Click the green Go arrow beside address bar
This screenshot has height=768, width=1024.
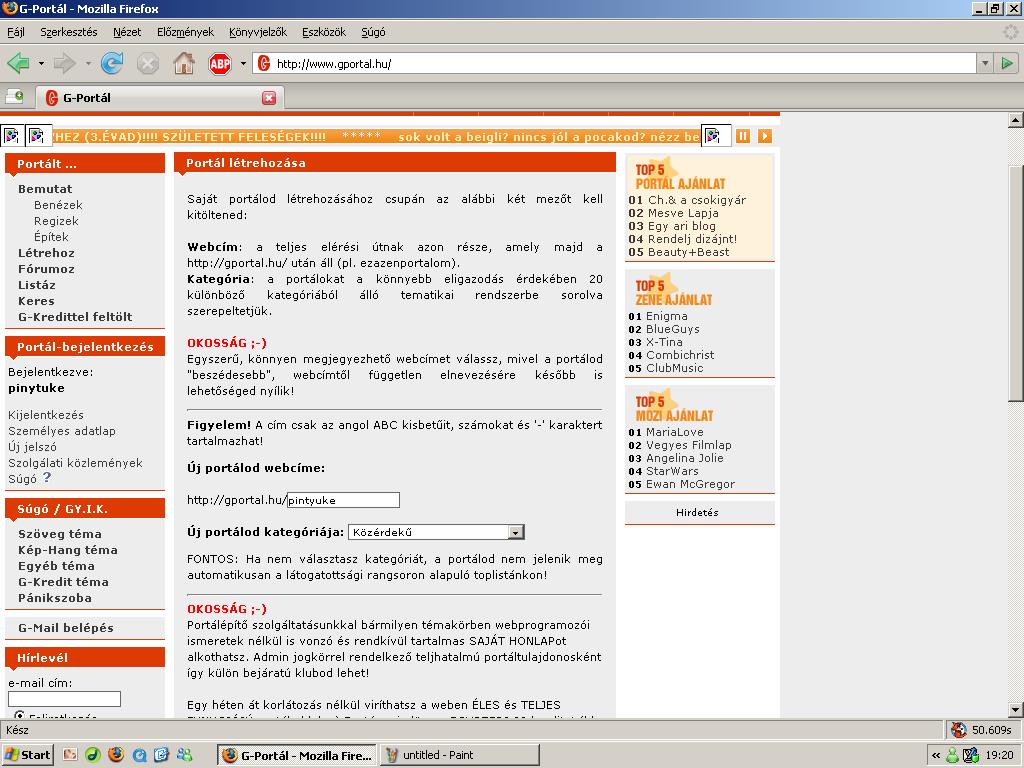point(1007,63)
